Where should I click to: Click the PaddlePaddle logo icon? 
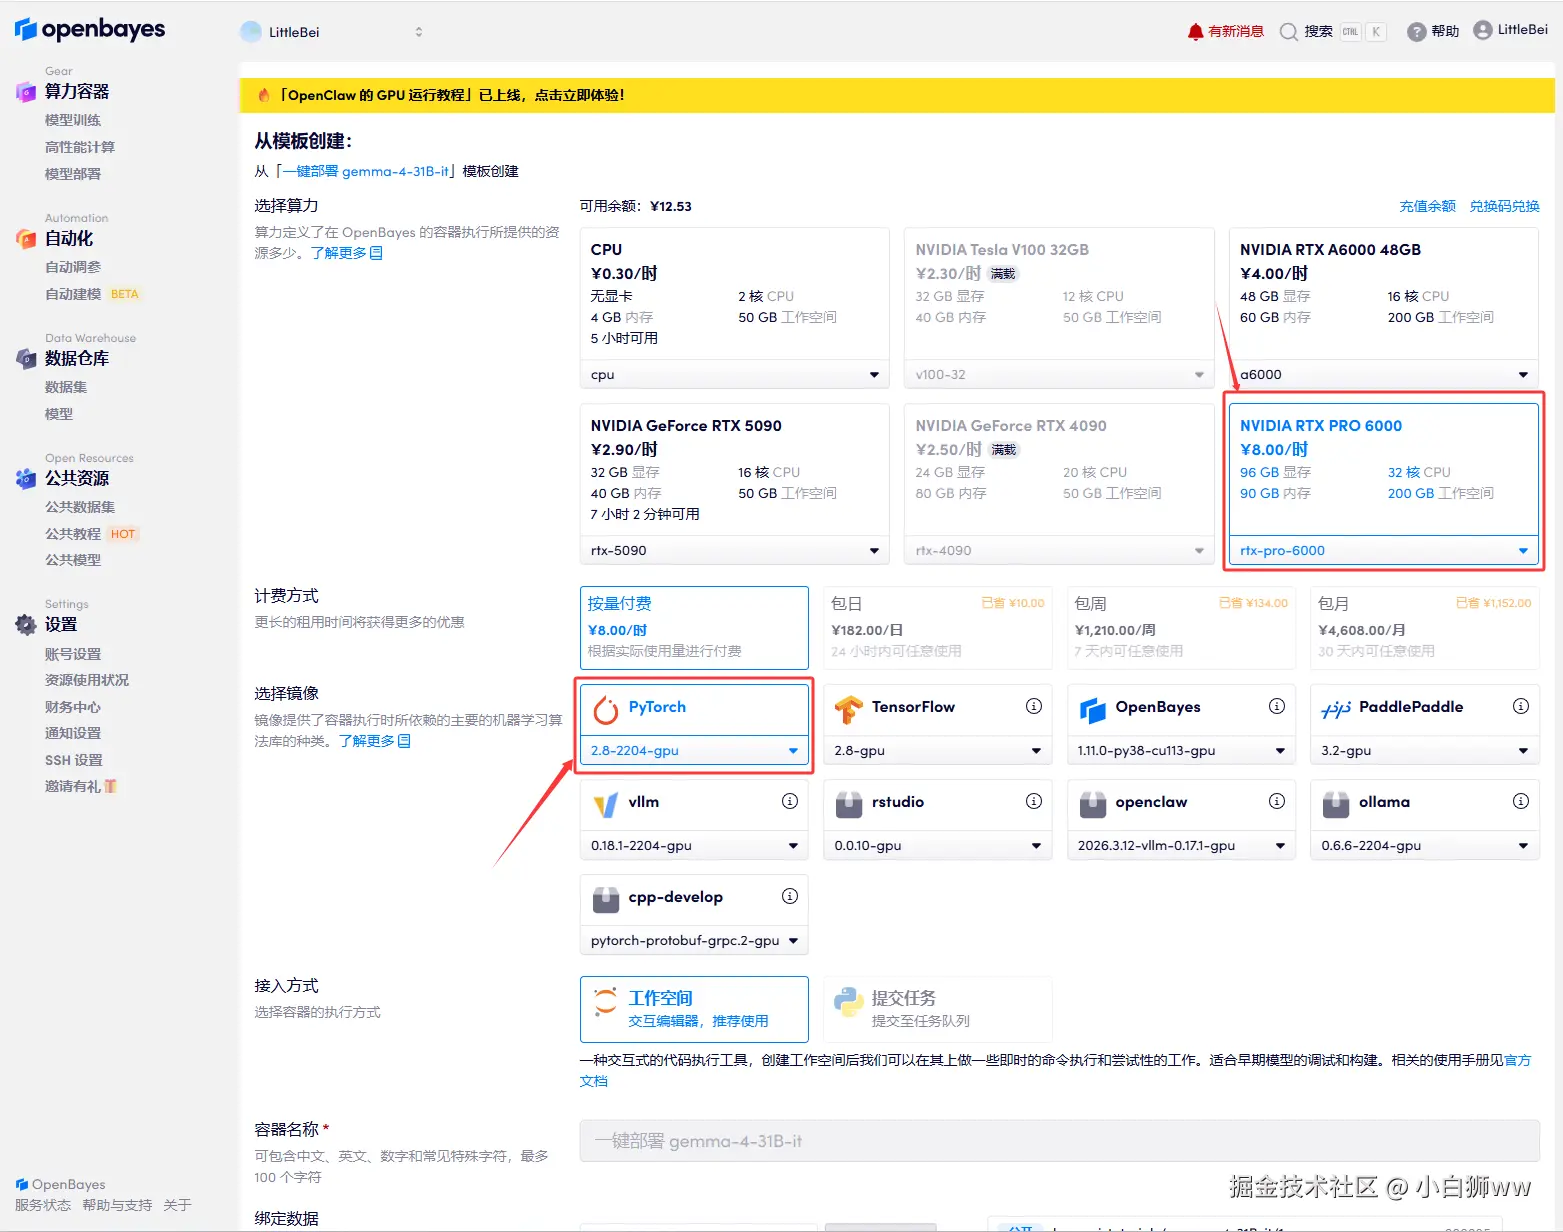click(1336, 709)
